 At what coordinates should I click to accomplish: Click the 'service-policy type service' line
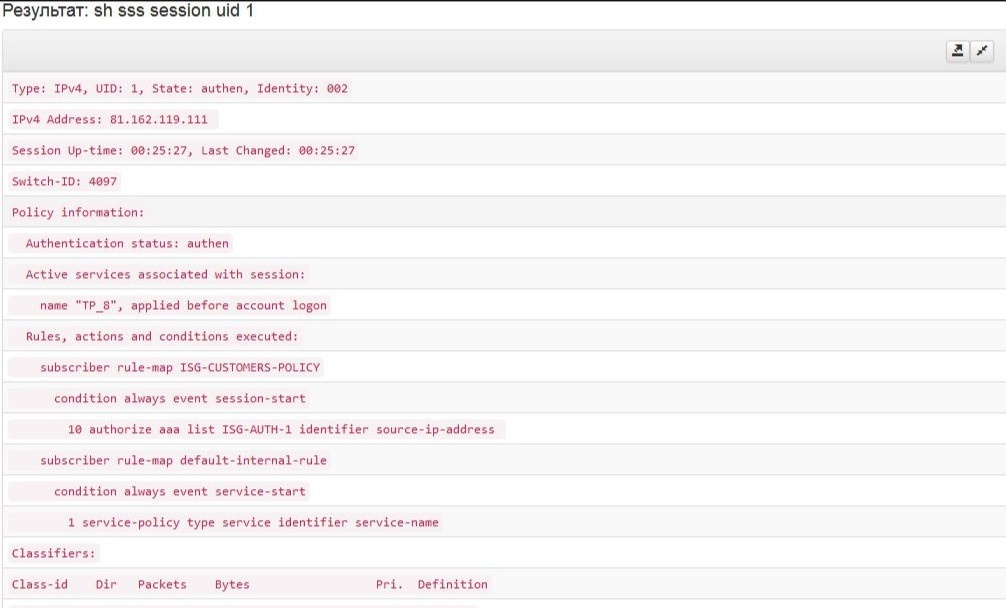(x=253, y=522)
